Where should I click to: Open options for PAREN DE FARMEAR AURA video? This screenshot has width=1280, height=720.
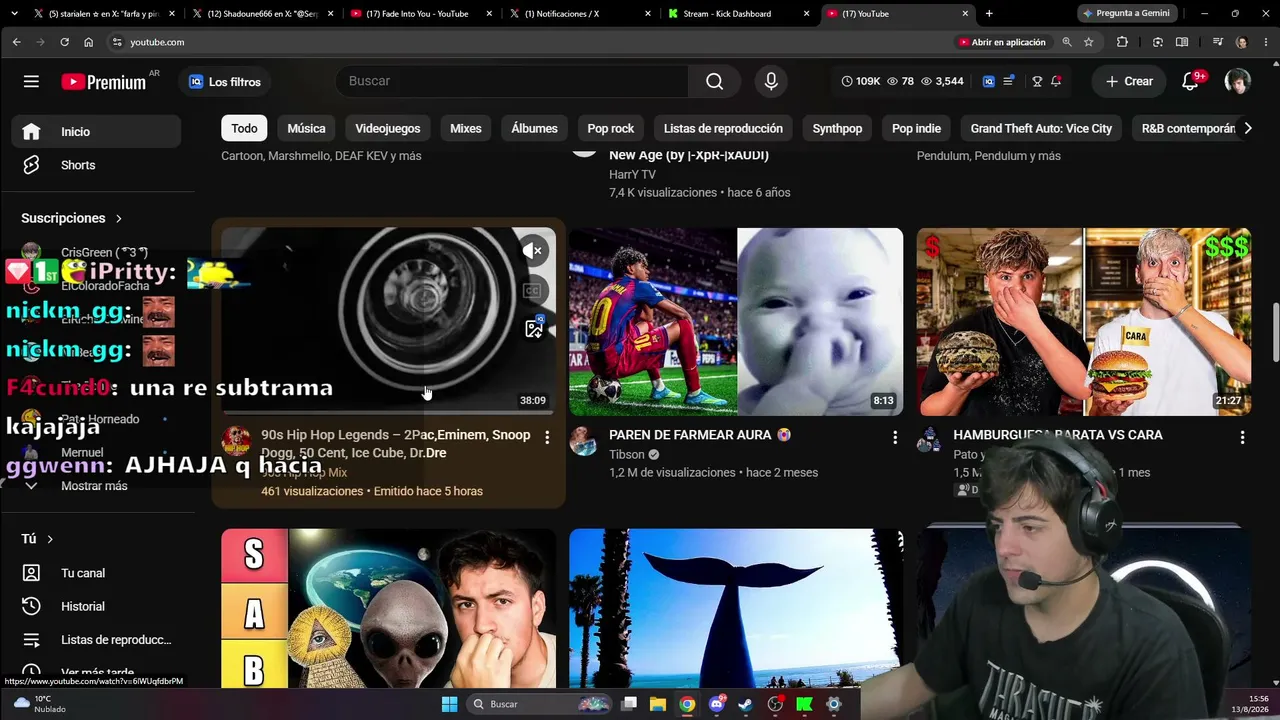(x=895, y=437)
